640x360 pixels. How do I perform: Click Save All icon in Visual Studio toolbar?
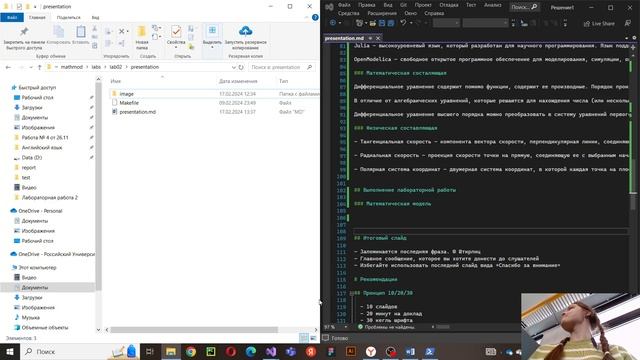point(391,23)
